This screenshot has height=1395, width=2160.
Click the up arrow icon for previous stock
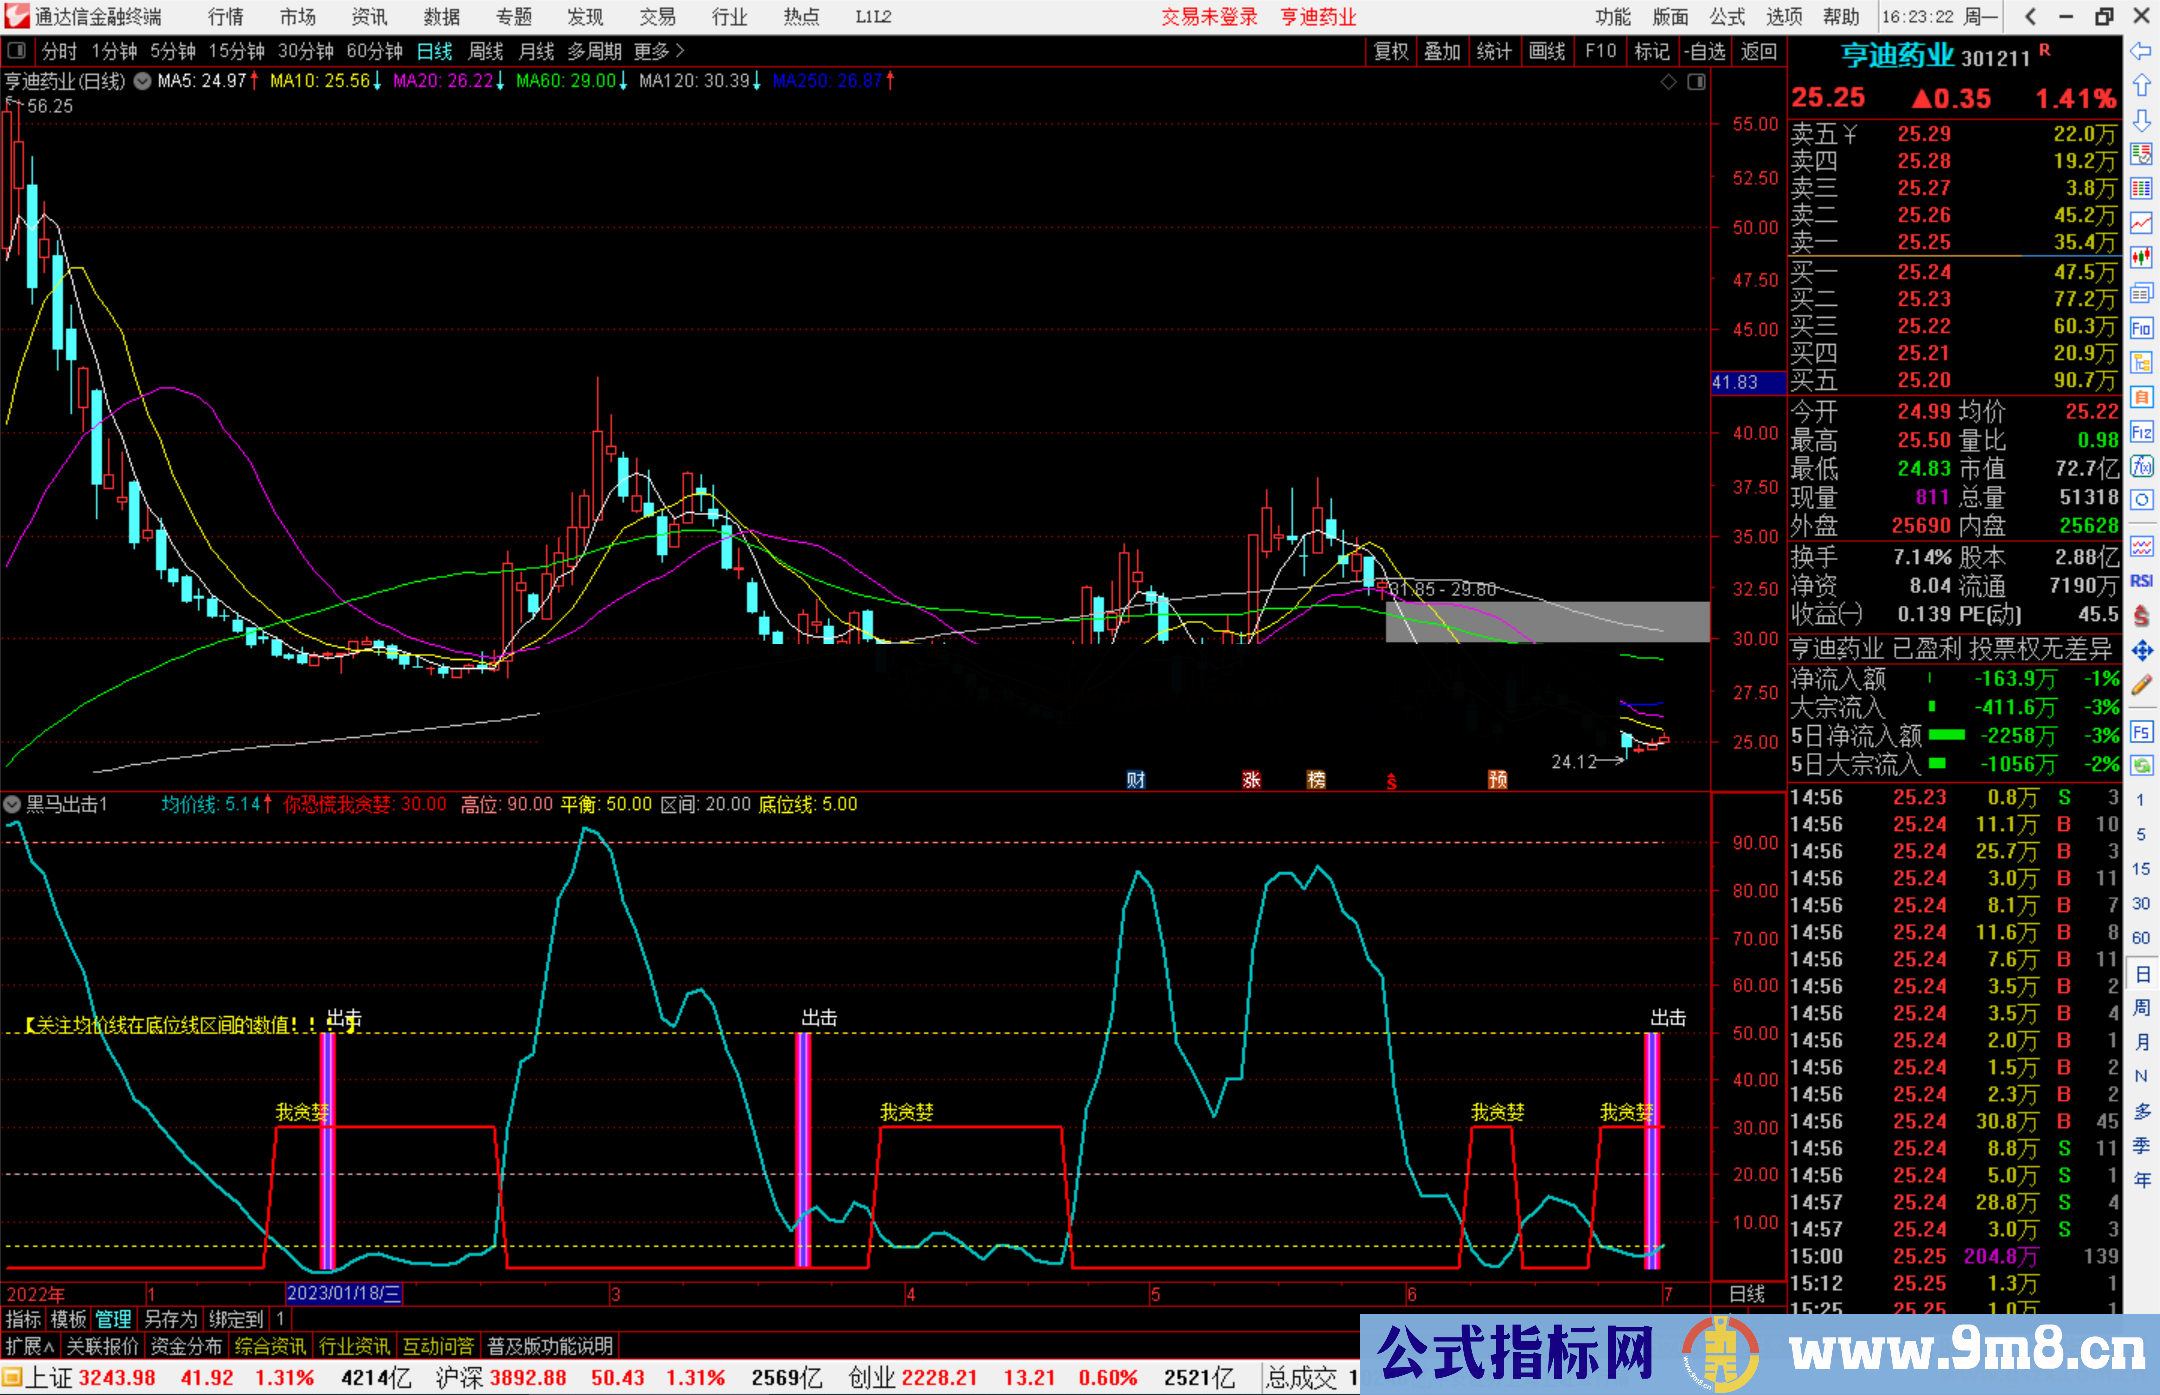[2141, 86]
